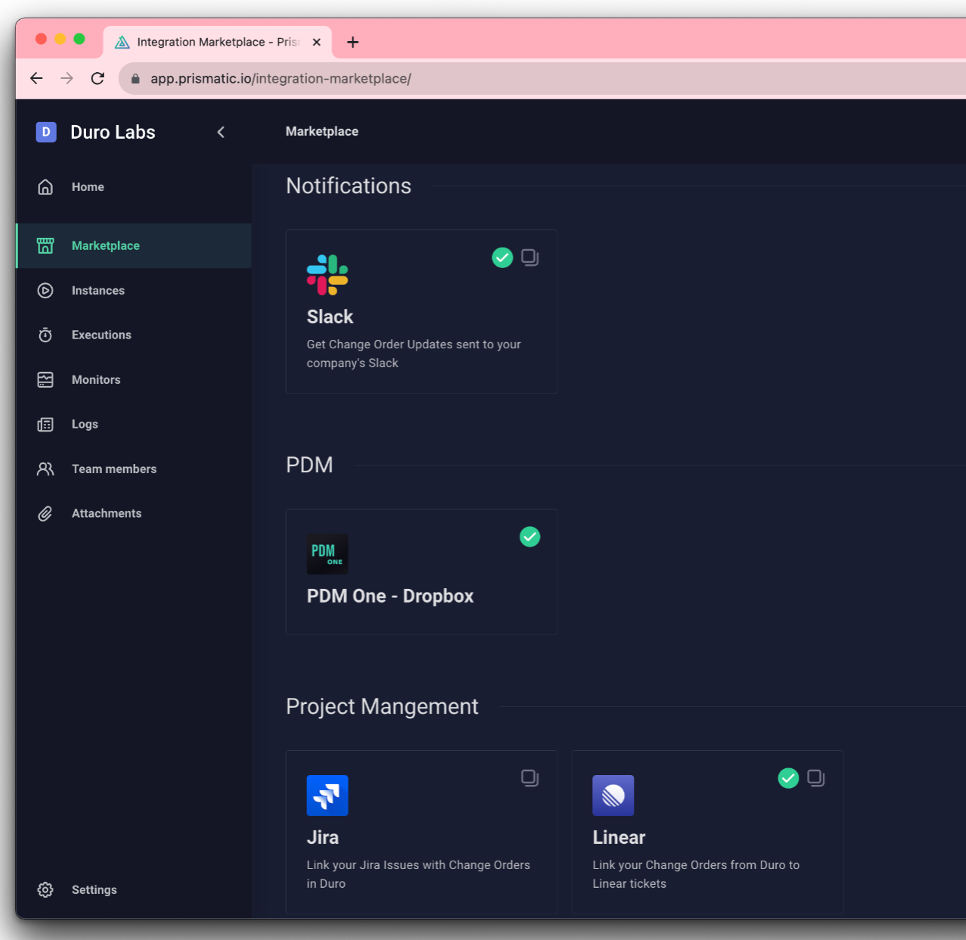Click the Slack card's multiple-instances icon

[530, 257]
